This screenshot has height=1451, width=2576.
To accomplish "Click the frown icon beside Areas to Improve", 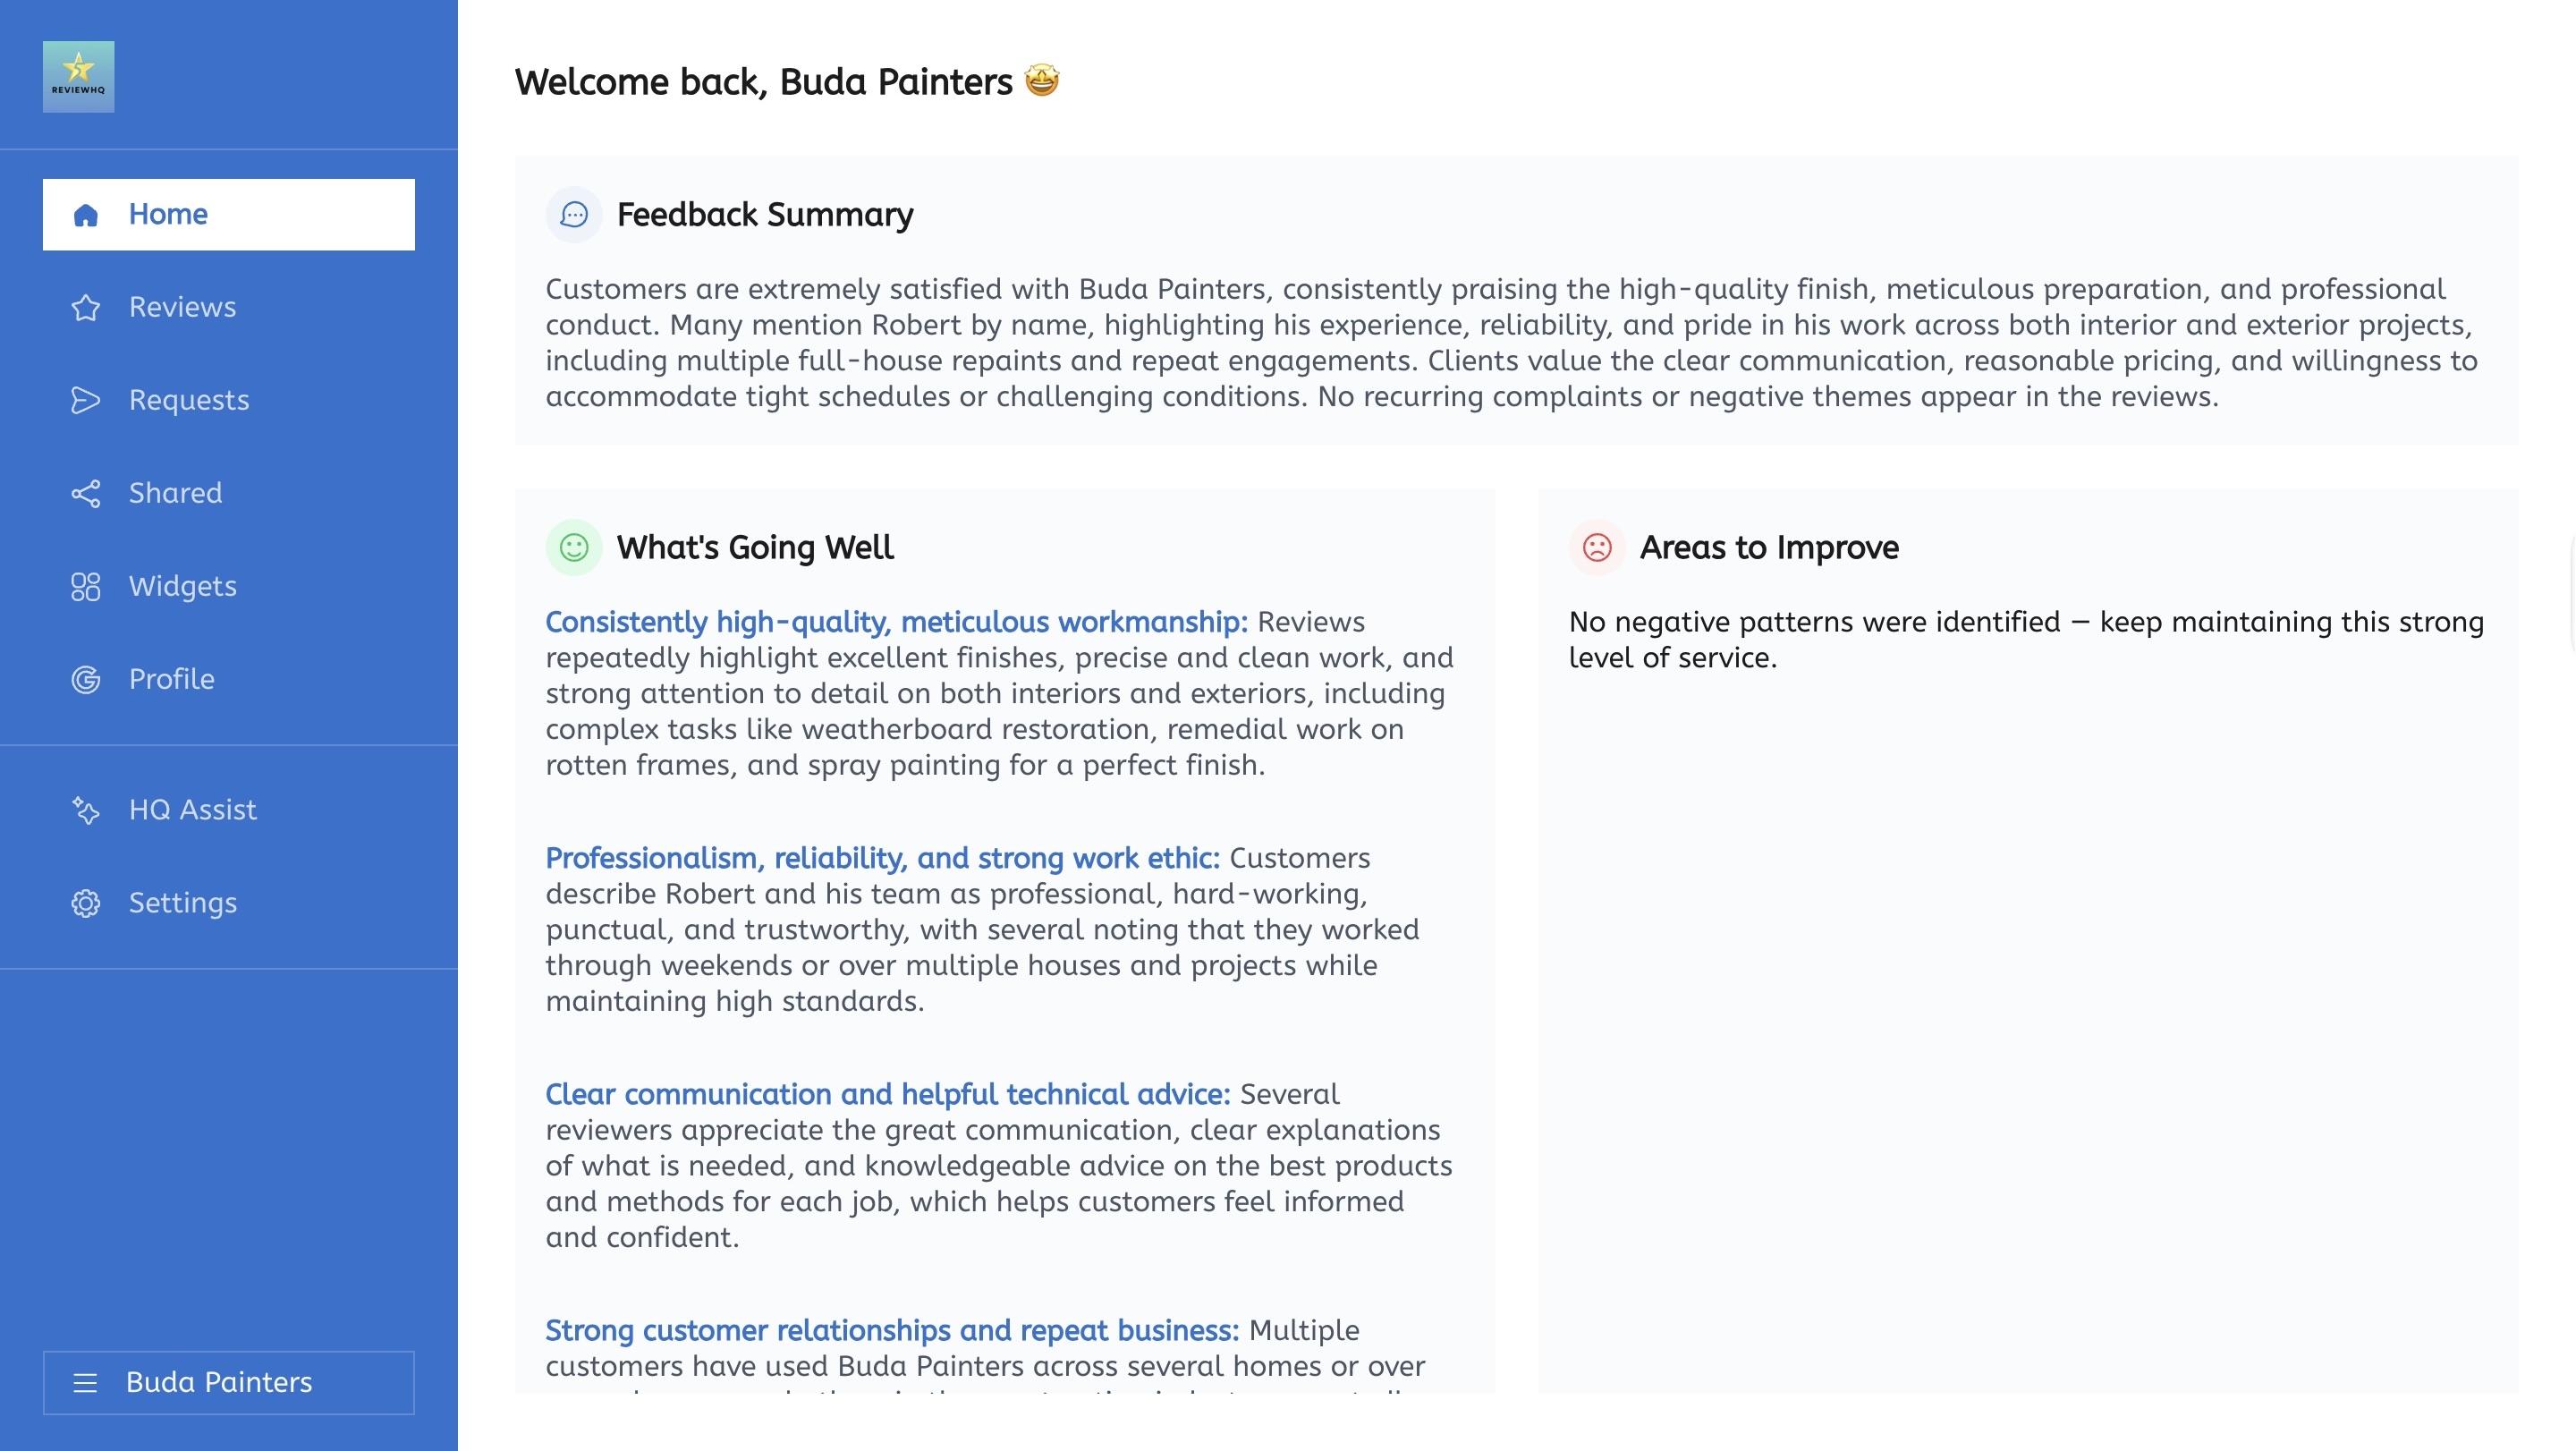I will tap(1597, 547).
